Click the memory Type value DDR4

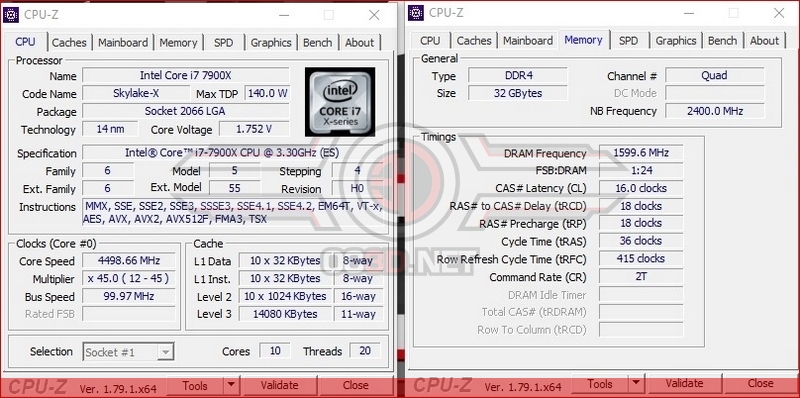click(518, 76)
